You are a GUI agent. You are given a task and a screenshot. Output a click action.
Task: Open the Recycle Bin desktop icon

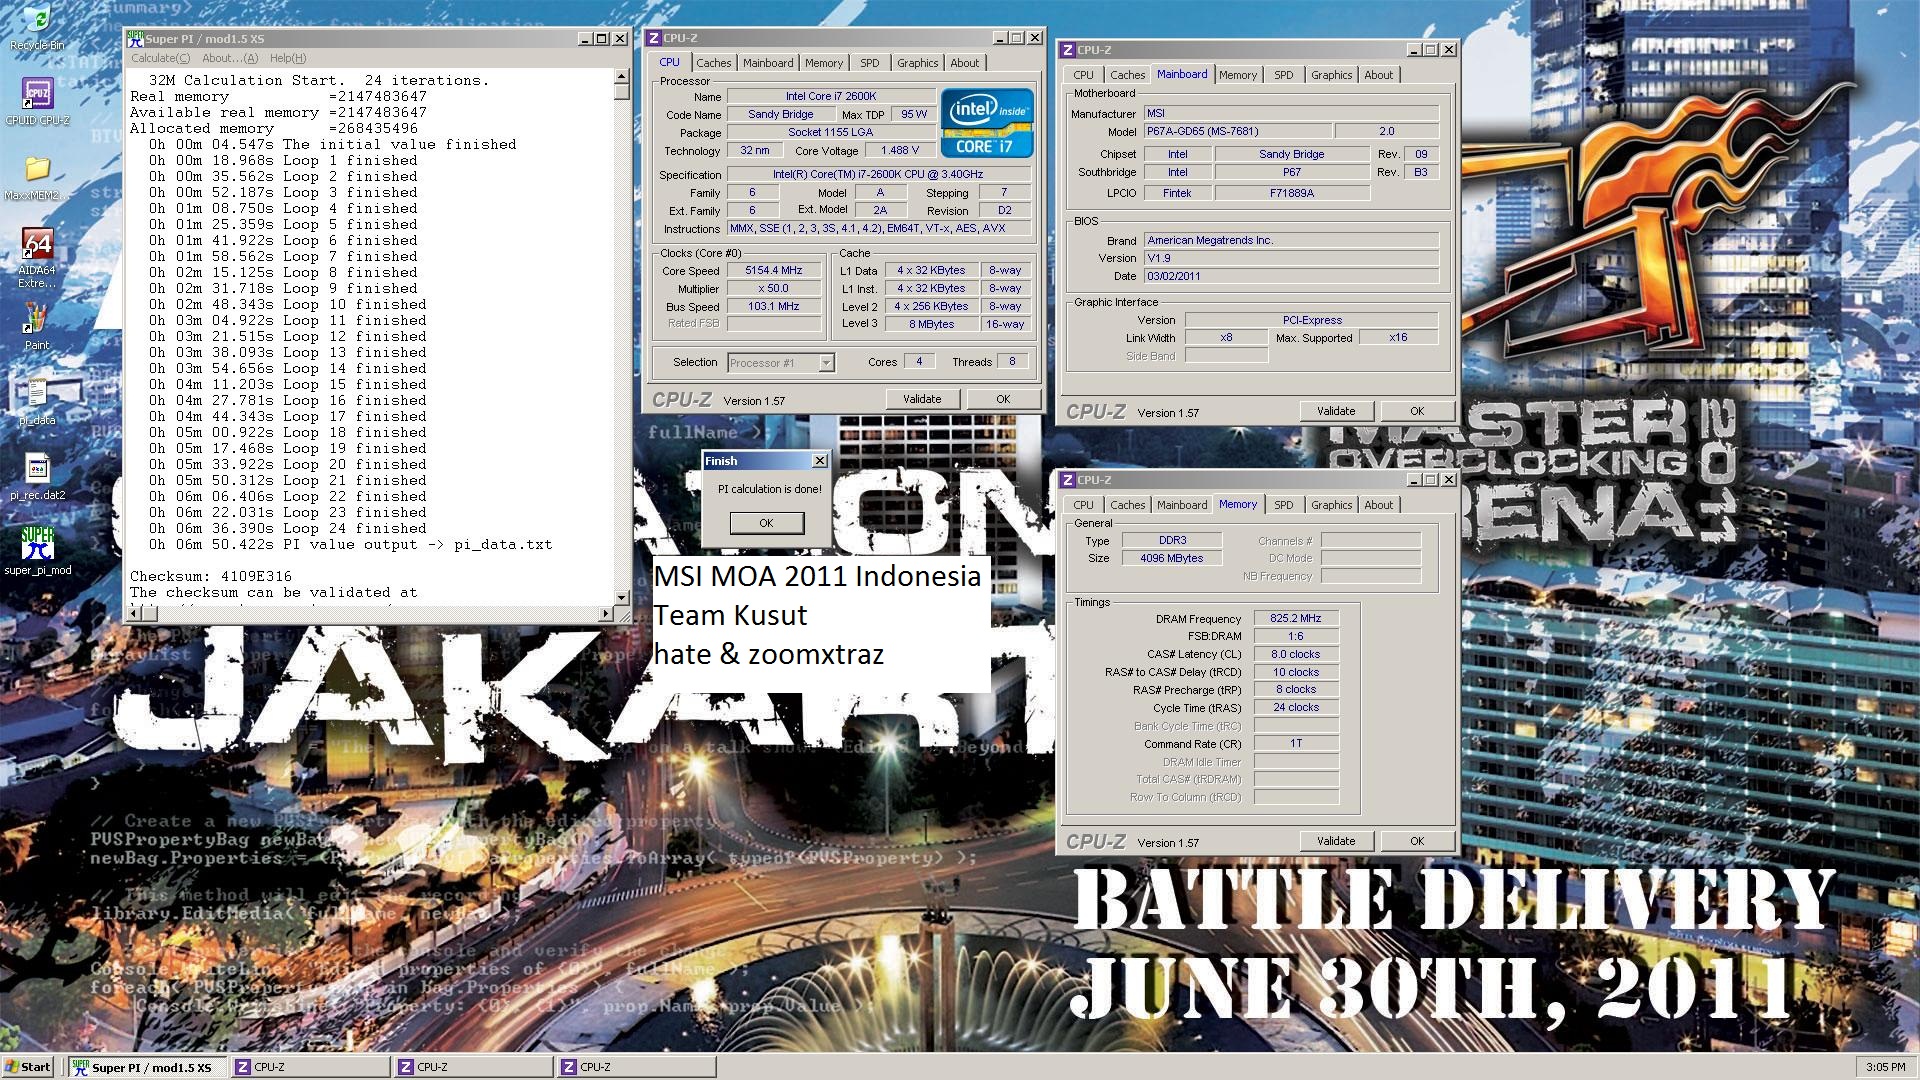[36, 22]
